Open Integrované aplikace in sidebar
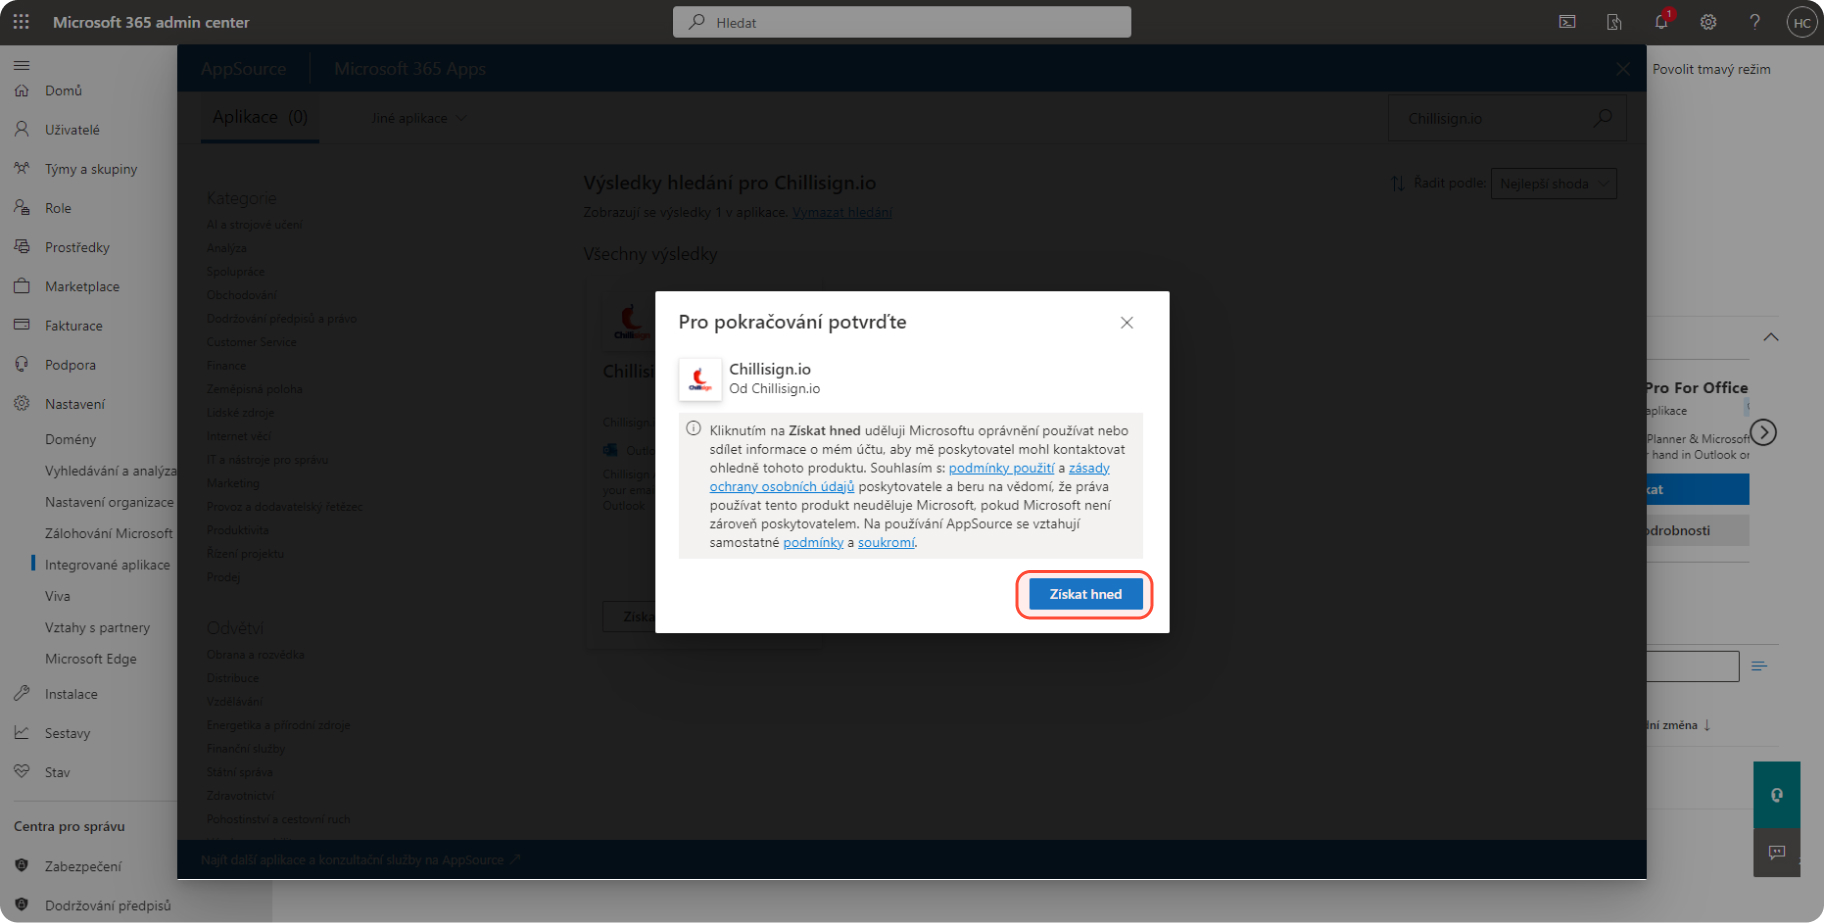This screenshot has width=1824, height=923. 107,564
